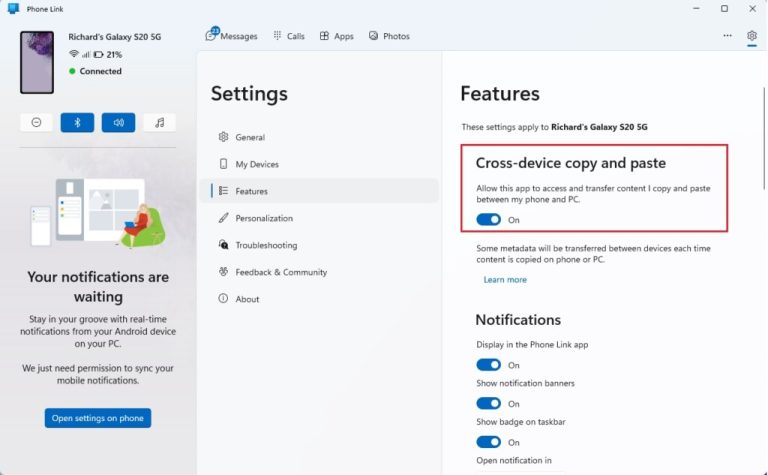Click the Notifications section heading

(x=518, y=320)
